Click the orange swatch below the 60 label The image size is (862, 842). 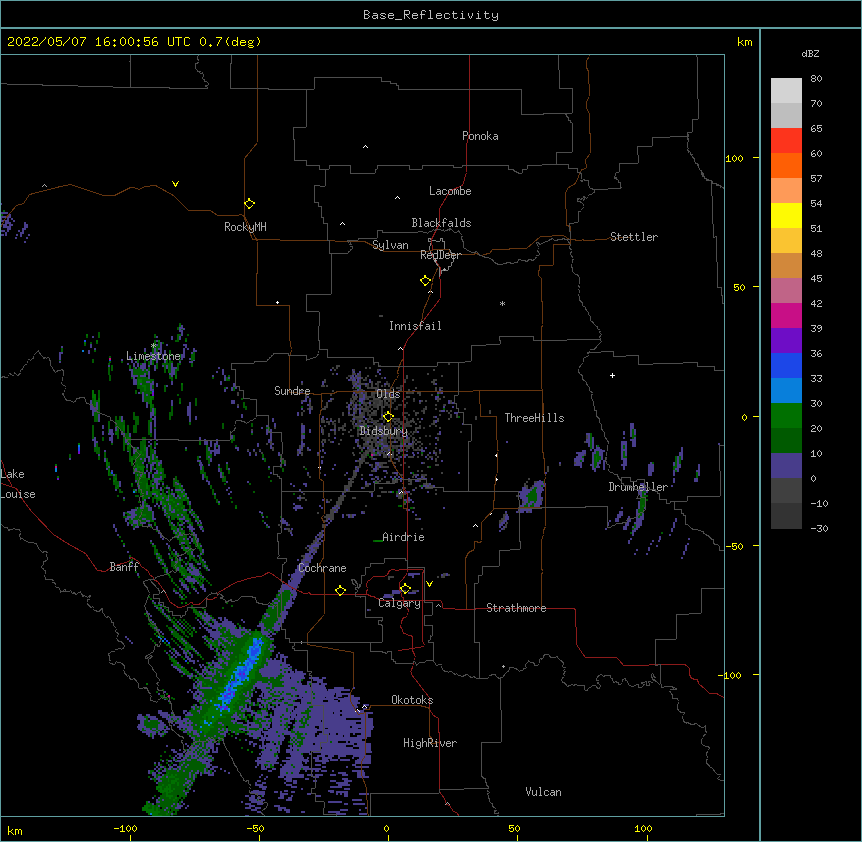(786, 165)
